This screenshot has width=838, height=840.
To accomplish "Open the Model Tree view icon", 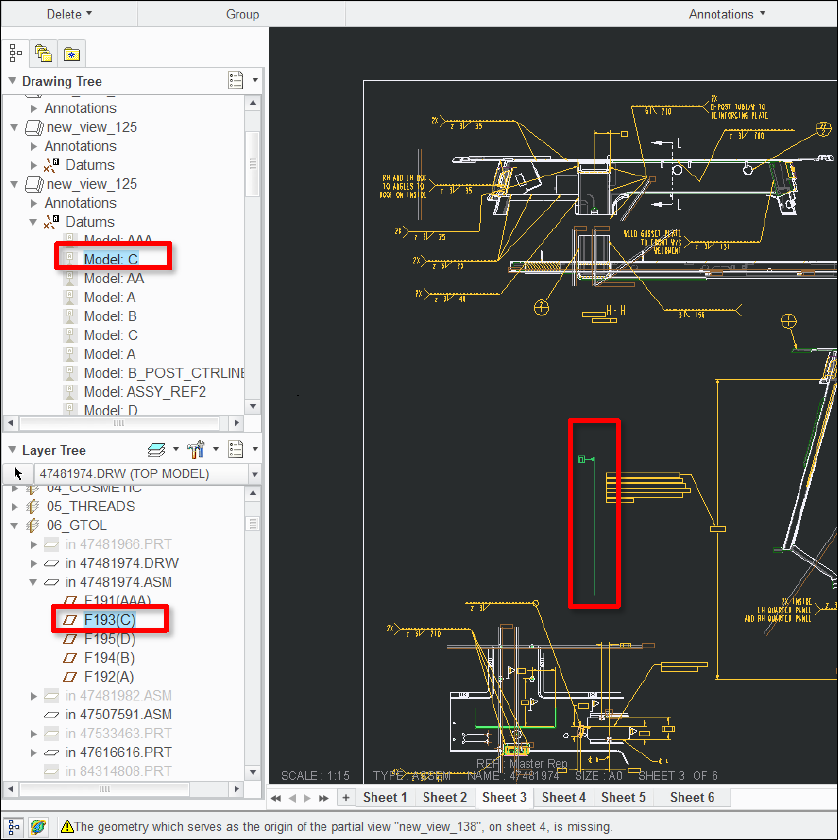I will click(14, 53).
